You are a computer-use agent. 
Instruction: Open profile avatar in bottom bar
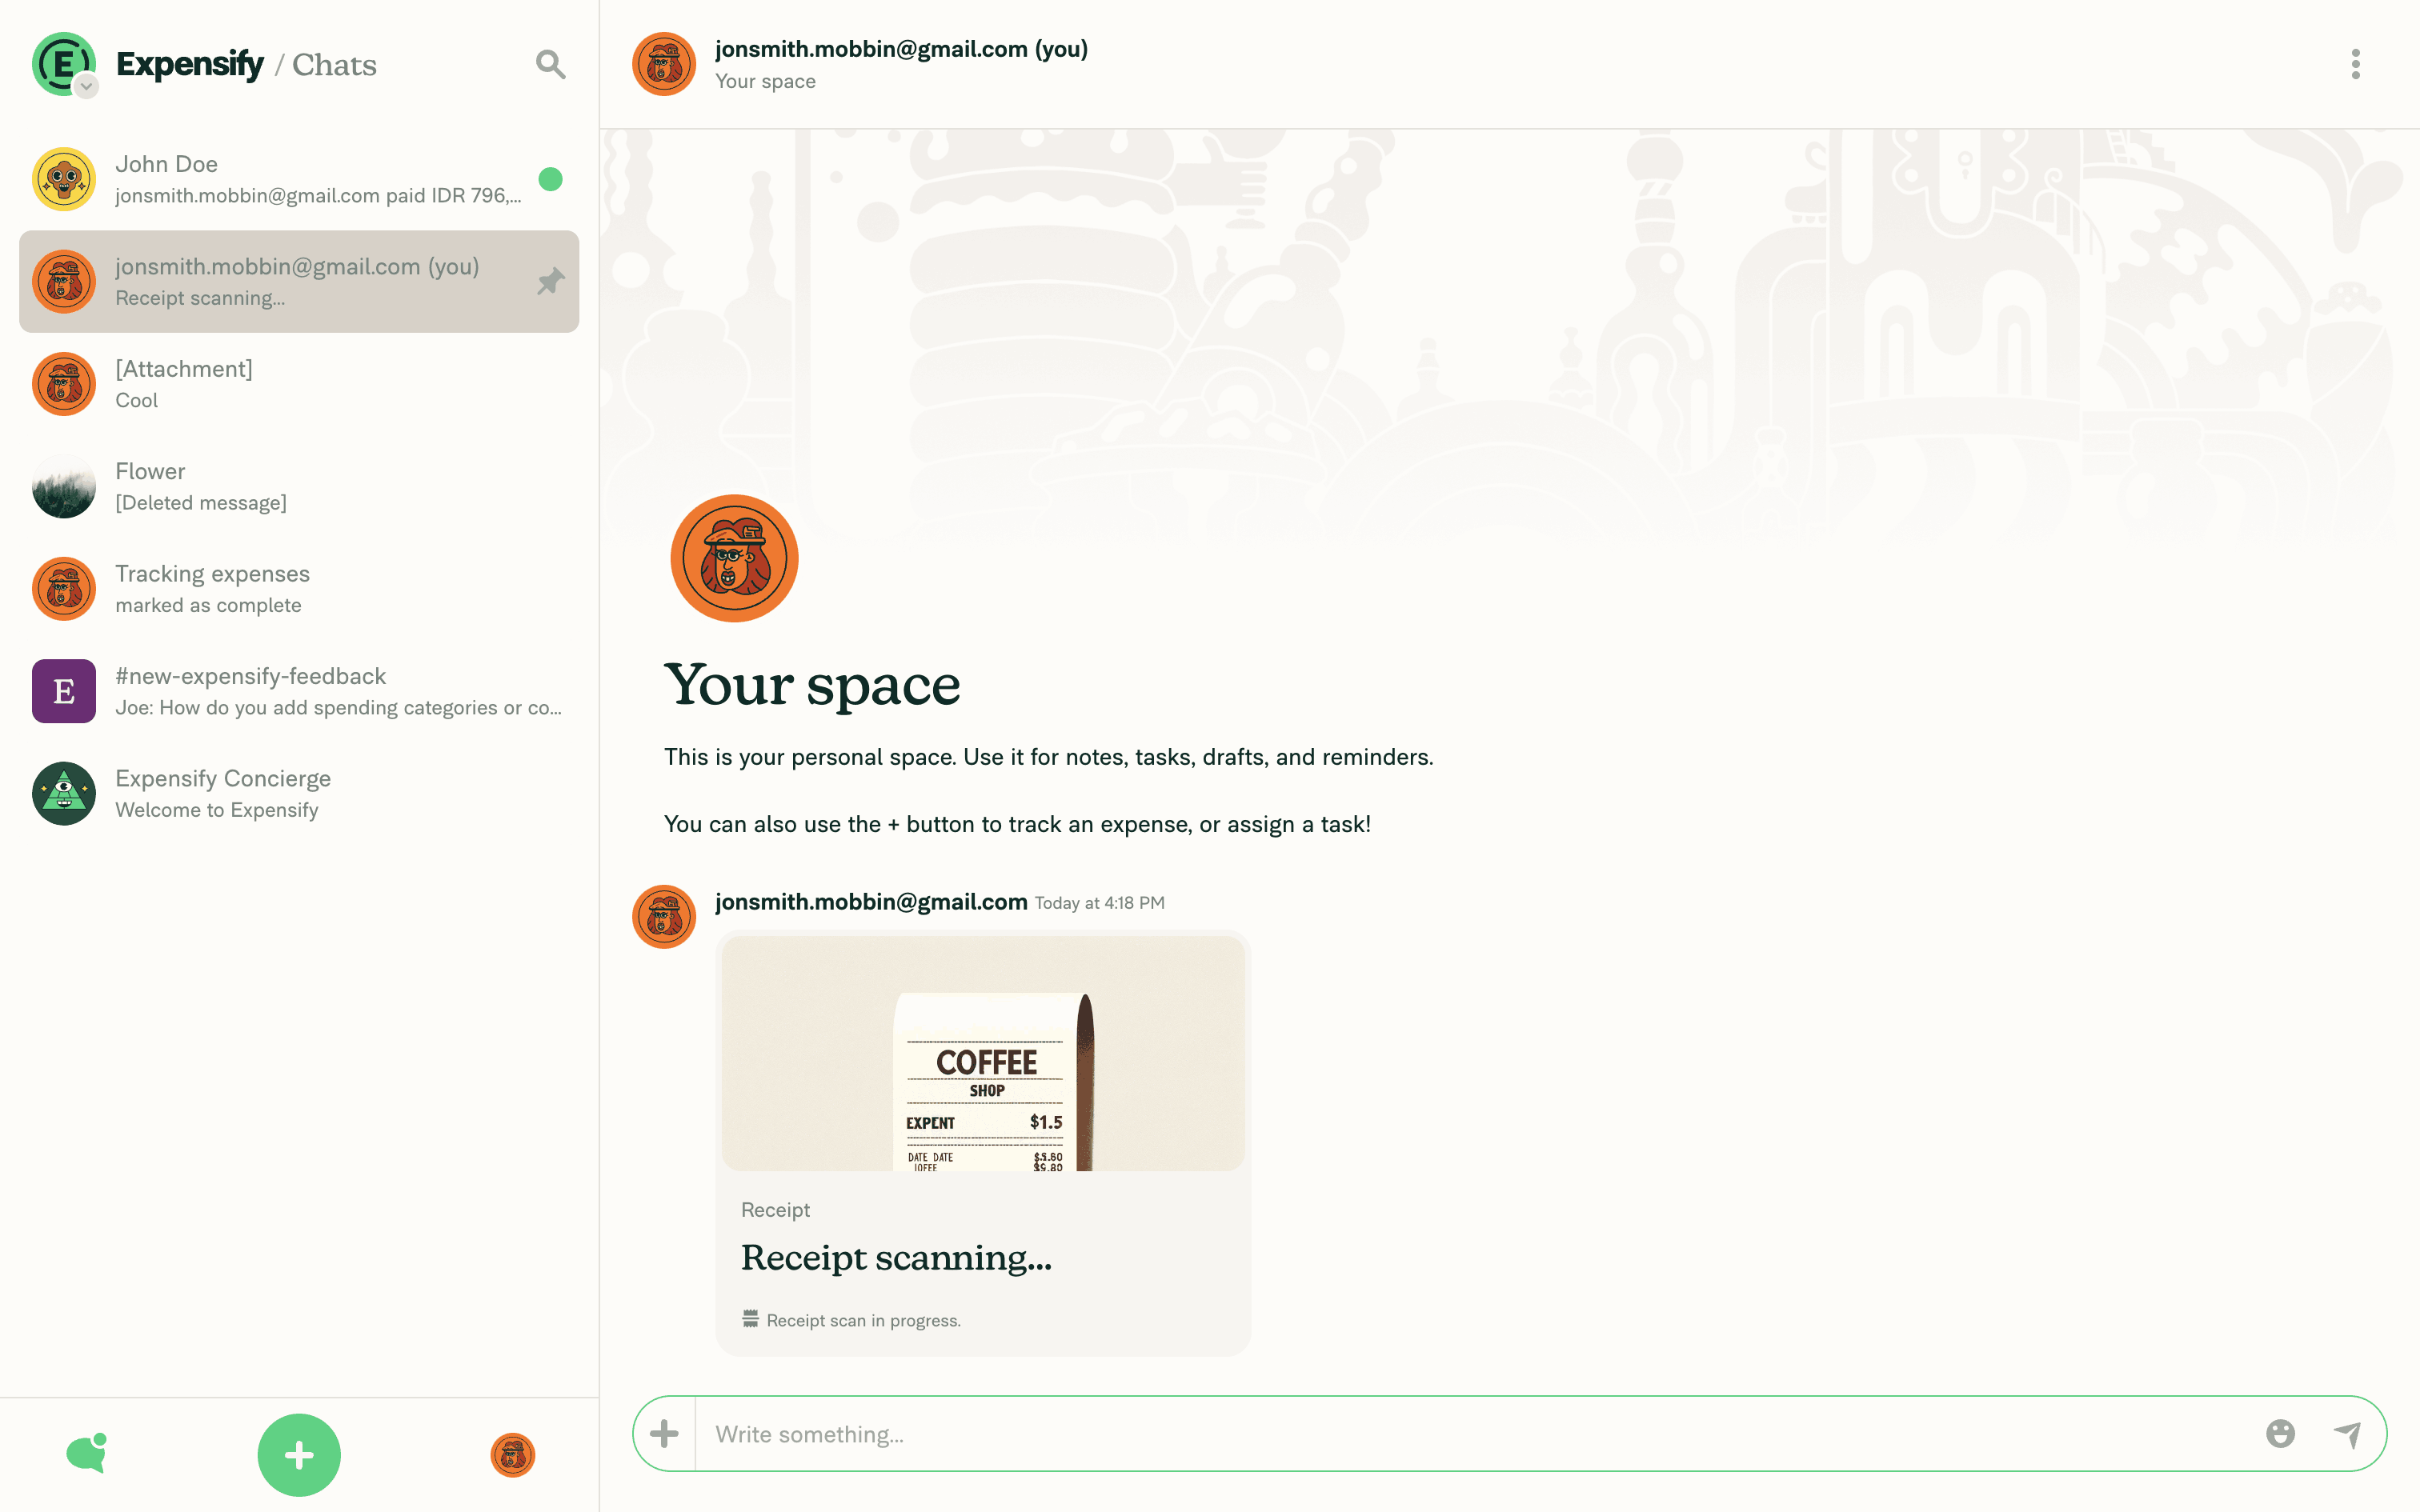click(512, 1455)
